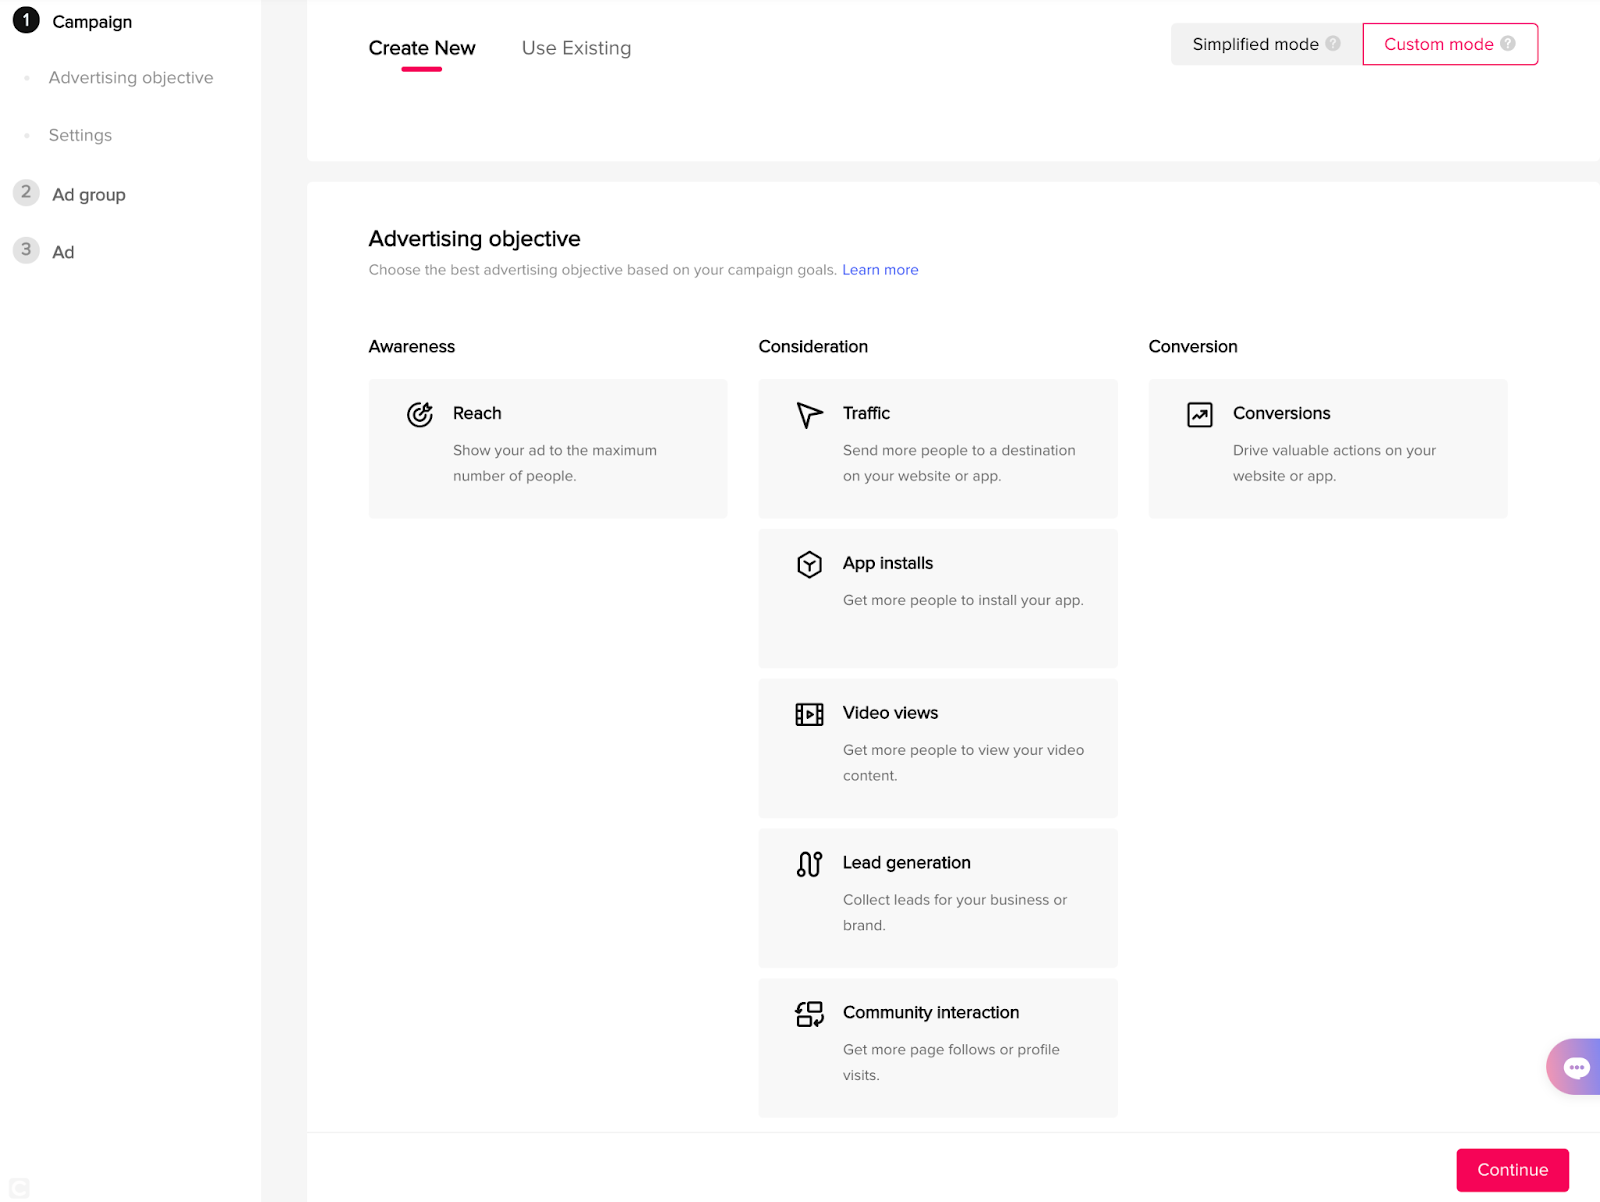This screenshot has height=1202, width=1600.
Task: Click the App installs hexagon icon
Action: (809, 564)
